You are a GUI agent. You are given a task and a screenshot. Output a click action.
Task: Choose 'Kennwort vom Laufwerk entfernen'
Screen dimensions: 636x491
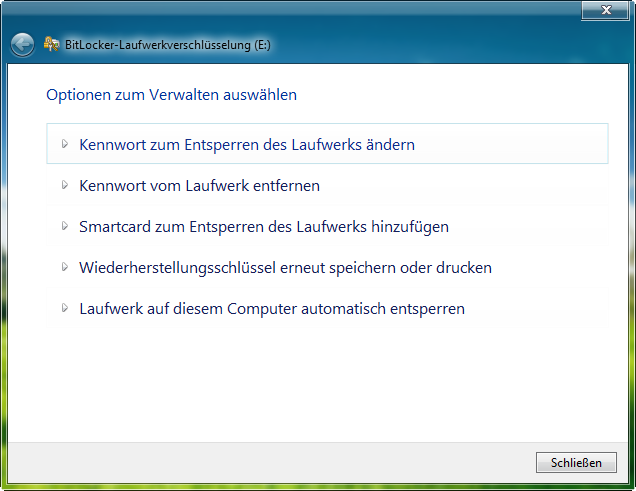click(x=199, y=185)
